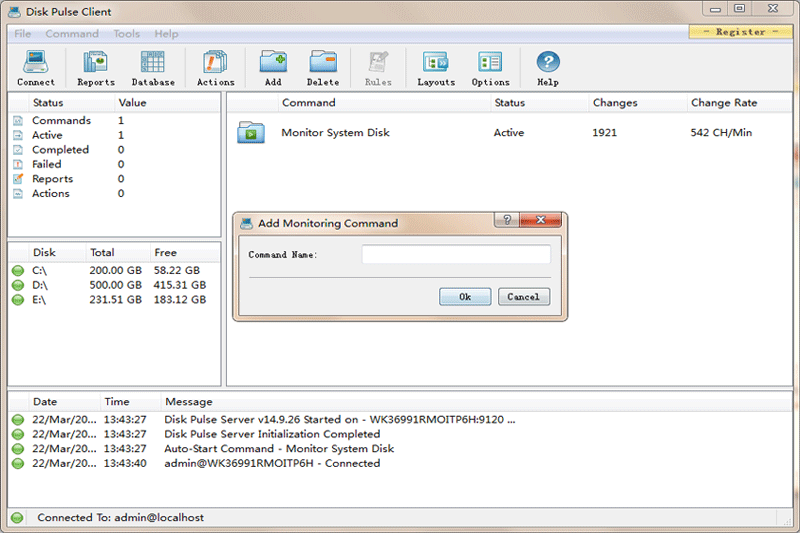This screenshot has height=533, width=800.
Task: Click the Monitor System Disk folder icon
Action: tap(251, 132)
